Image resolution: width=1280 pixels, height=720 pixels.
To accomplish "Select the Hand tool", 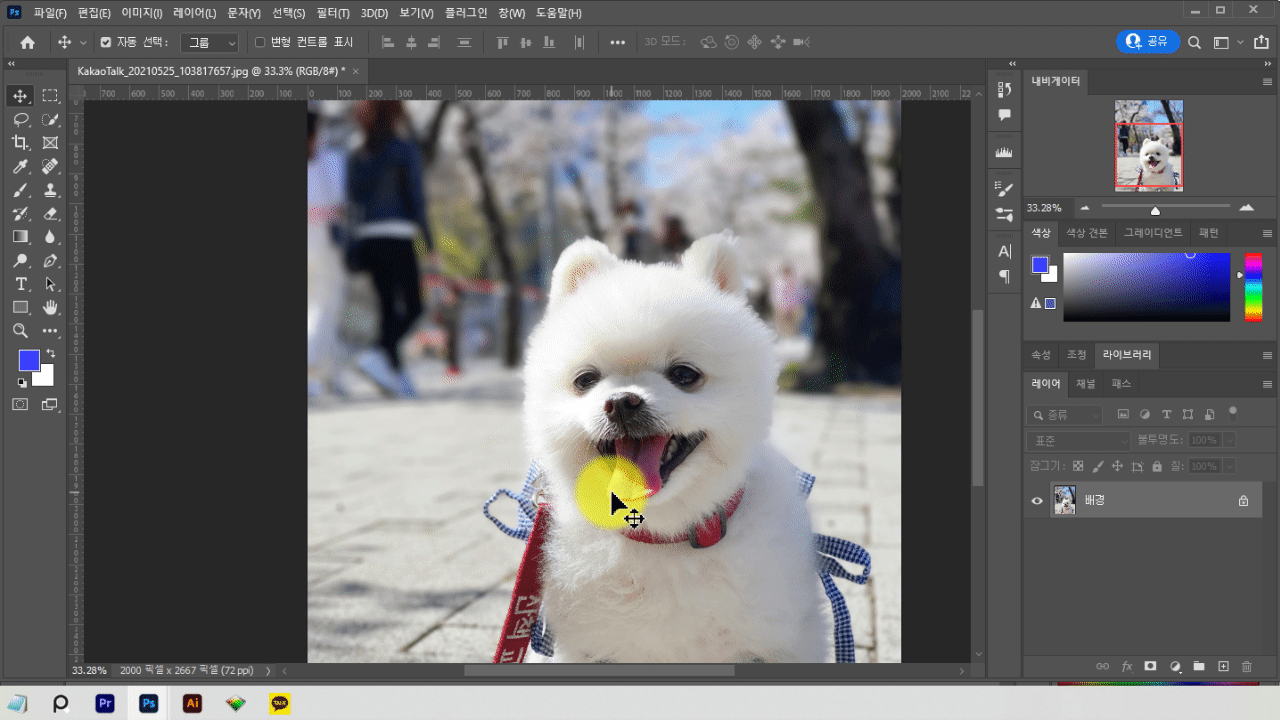I will click(50, 307).
